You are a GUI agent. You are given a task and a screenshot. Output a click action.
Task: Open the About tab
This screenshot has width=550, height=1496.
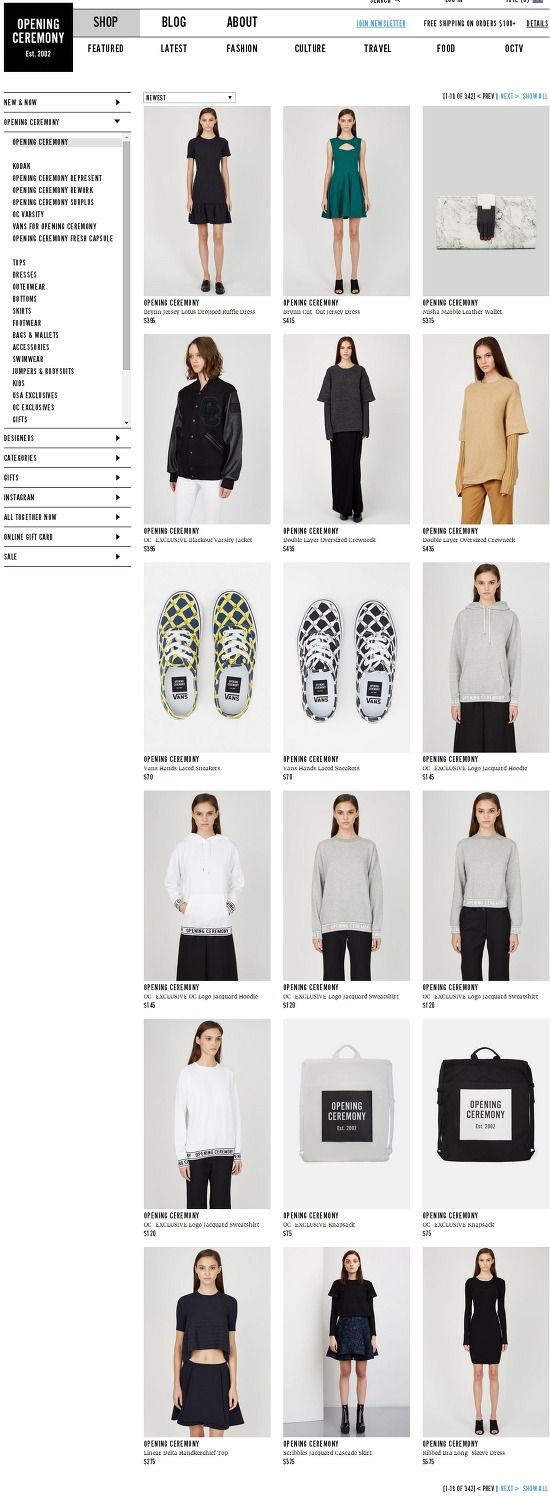[x=242, y=22]
